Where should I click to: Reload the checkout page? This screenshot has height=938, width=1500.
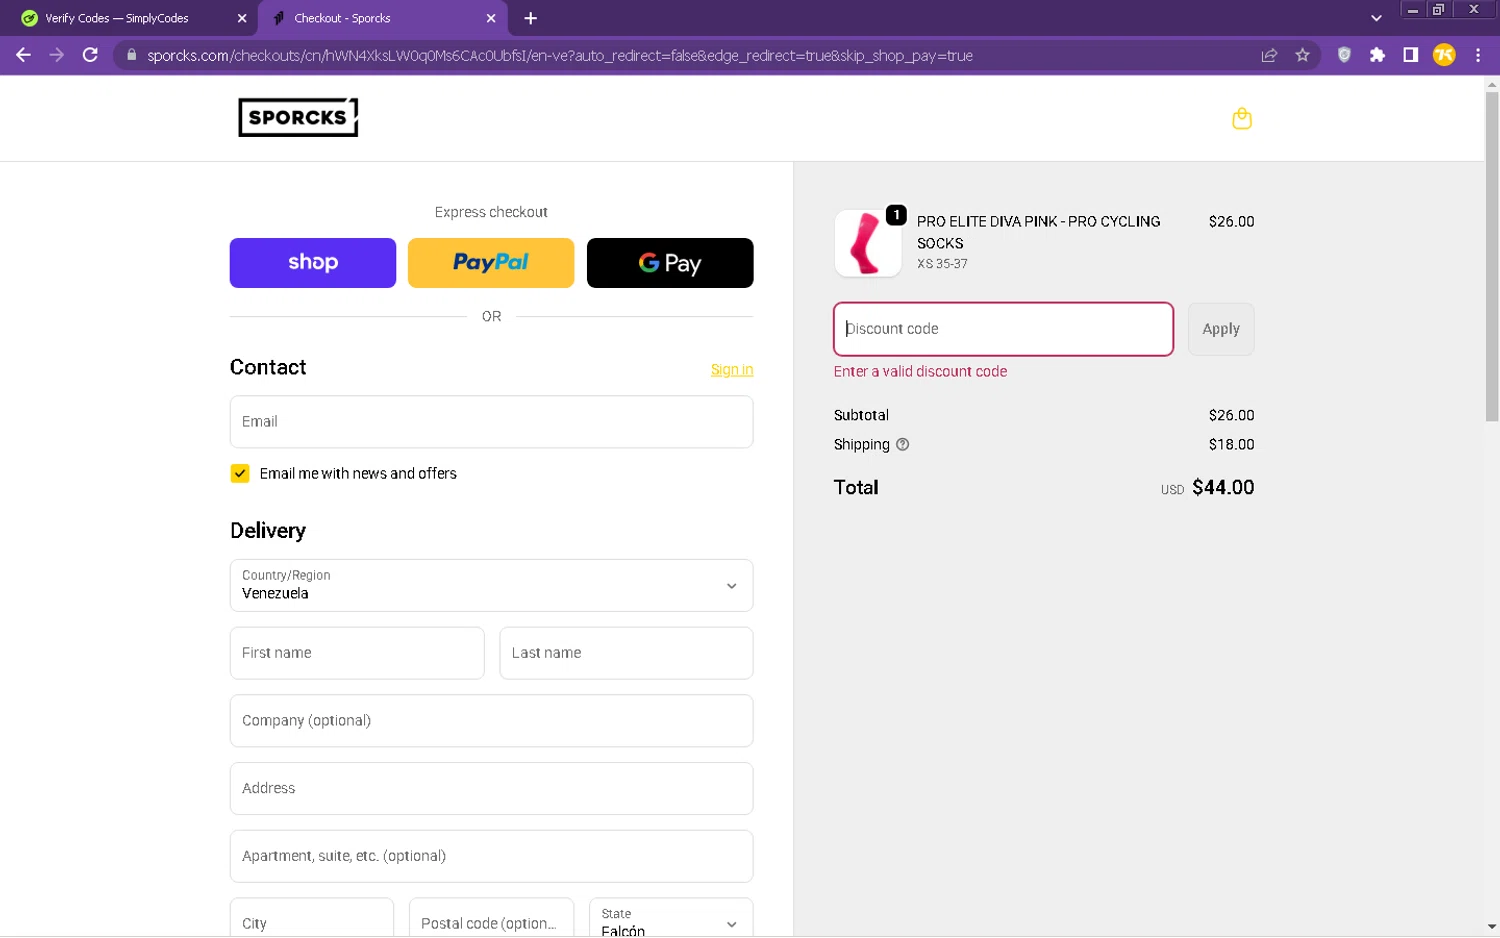click(x=90, y=55)
